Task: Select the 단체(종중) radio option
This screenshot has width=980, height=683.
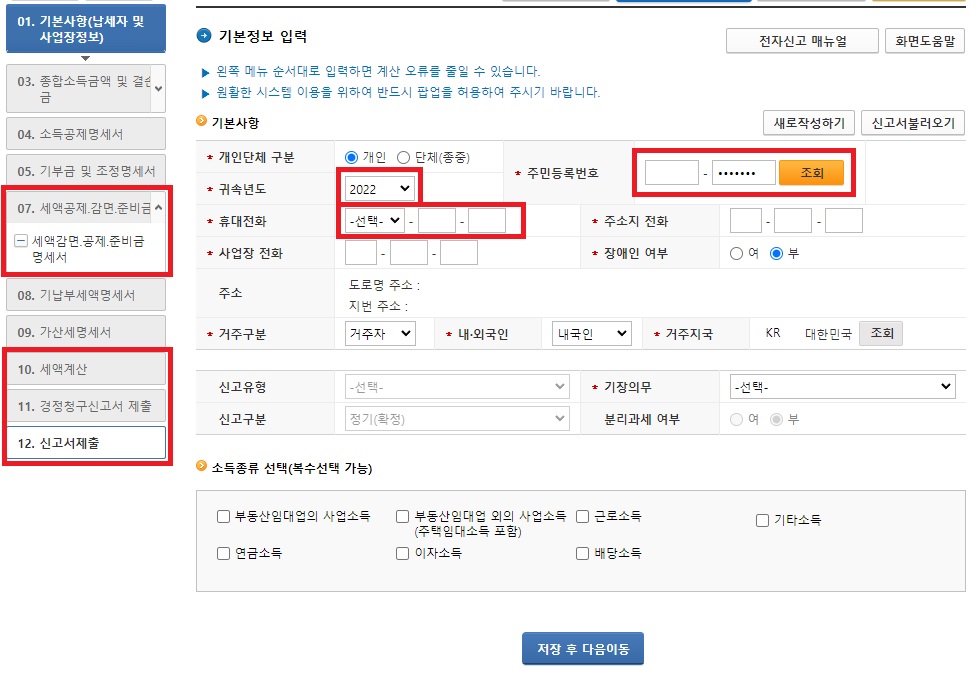Action: tap(403, 157)
